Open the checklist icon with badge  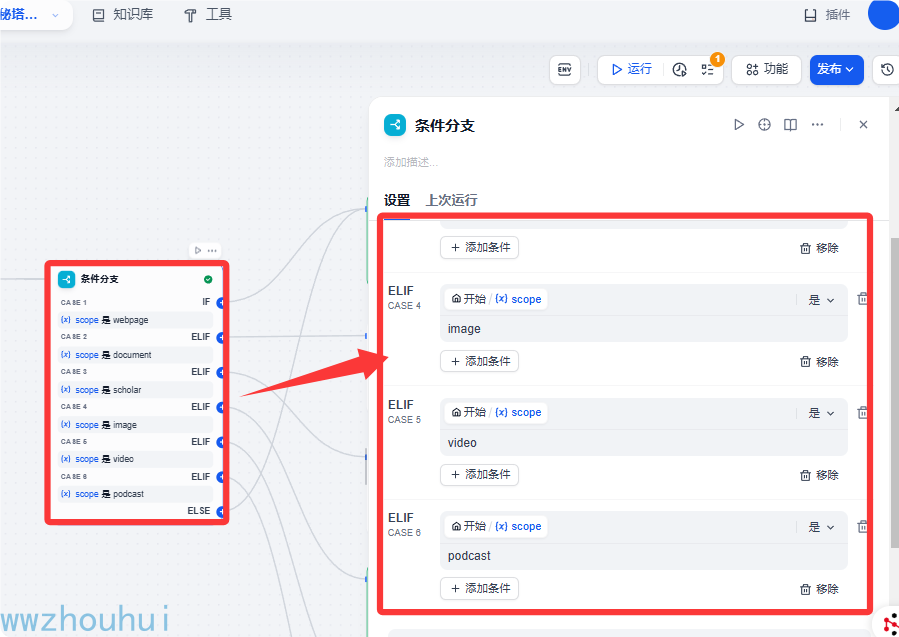(x=708, y=69)
